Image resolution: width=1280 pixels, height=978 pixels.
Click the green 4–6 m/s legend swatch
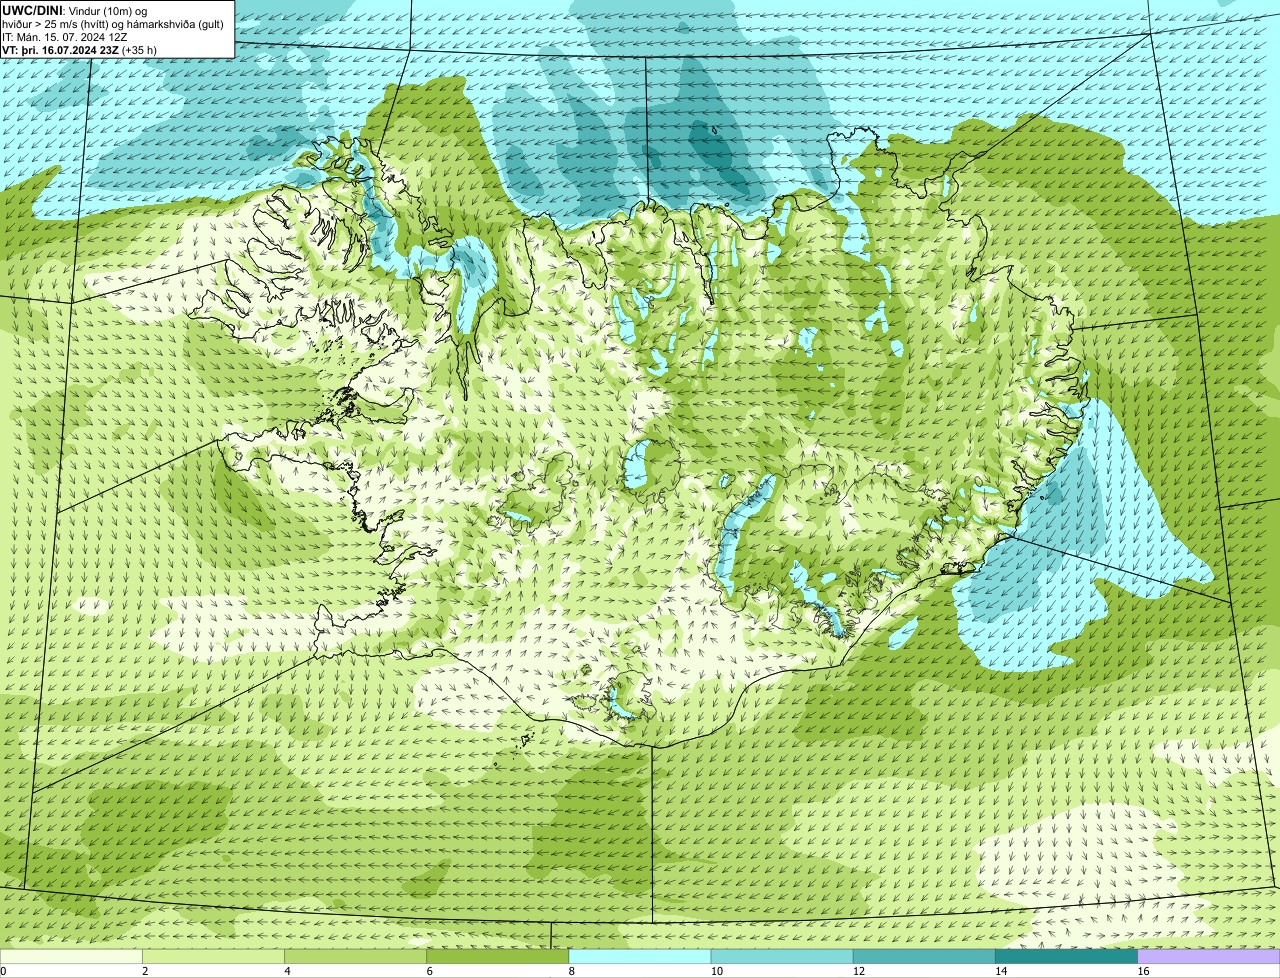pos(357,957)
